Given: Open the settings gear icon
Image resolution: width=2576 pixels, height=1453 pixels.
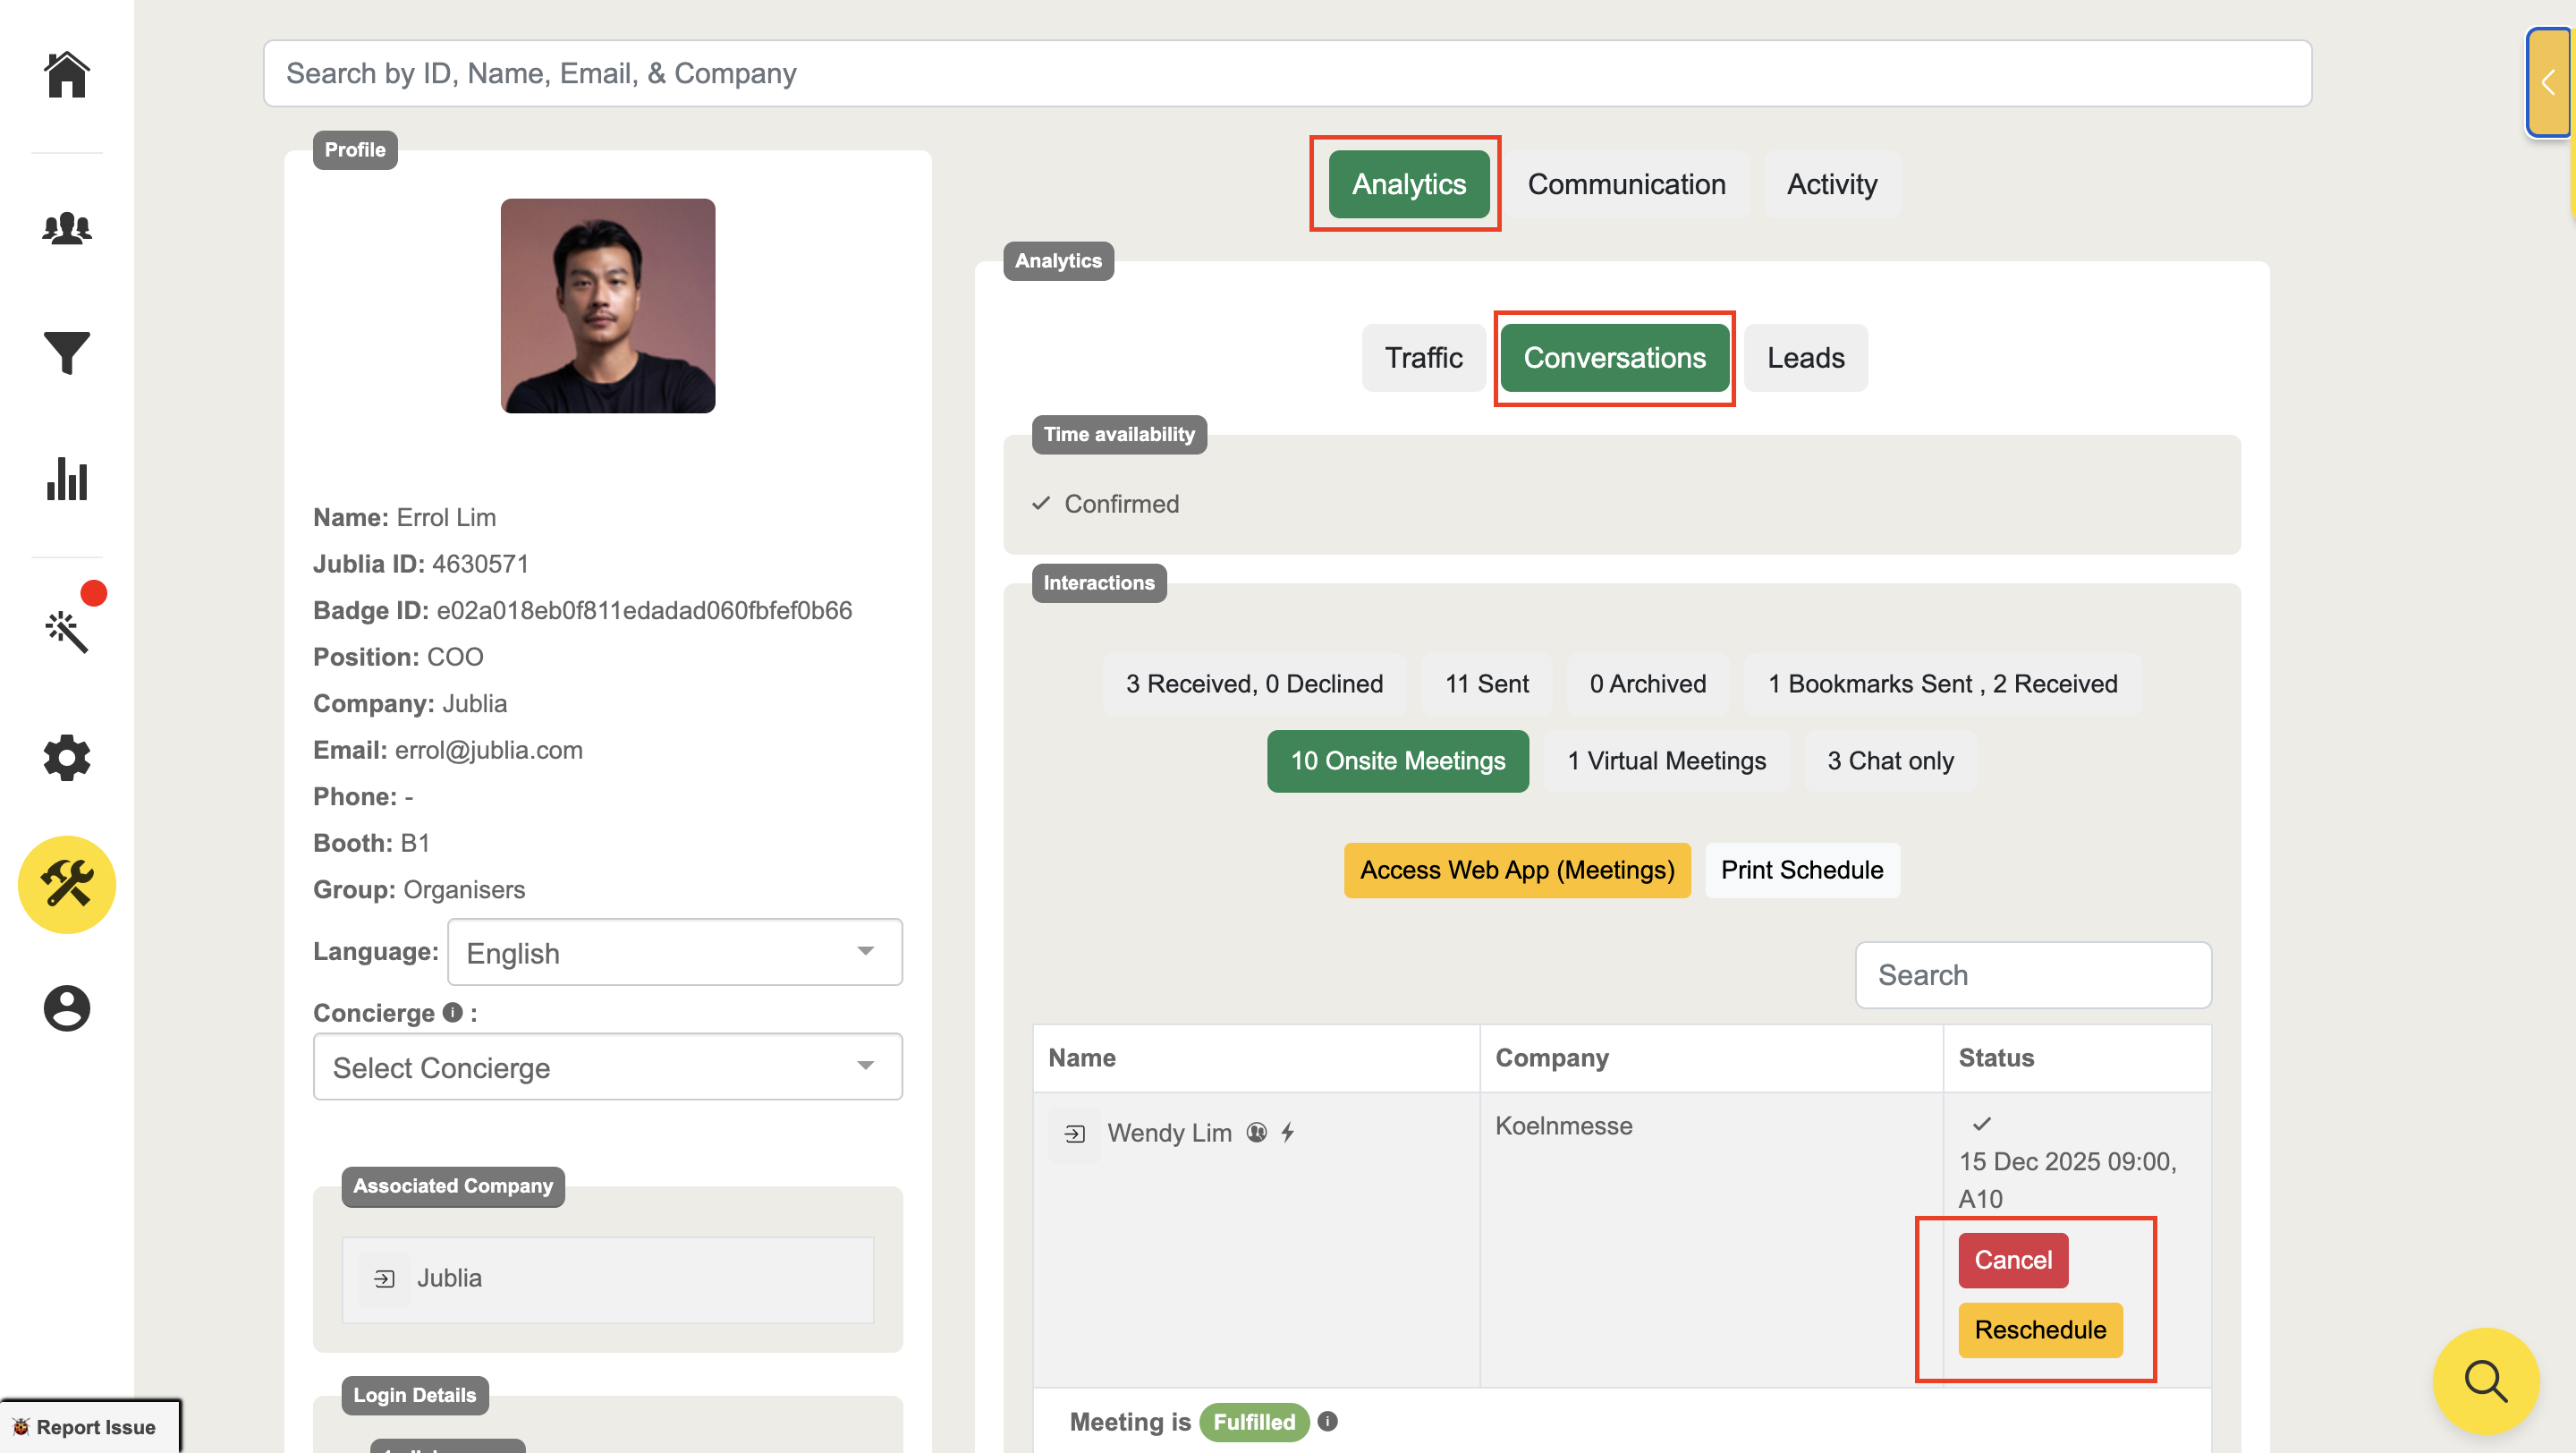Looking at the screenshot, I should 67,758.
